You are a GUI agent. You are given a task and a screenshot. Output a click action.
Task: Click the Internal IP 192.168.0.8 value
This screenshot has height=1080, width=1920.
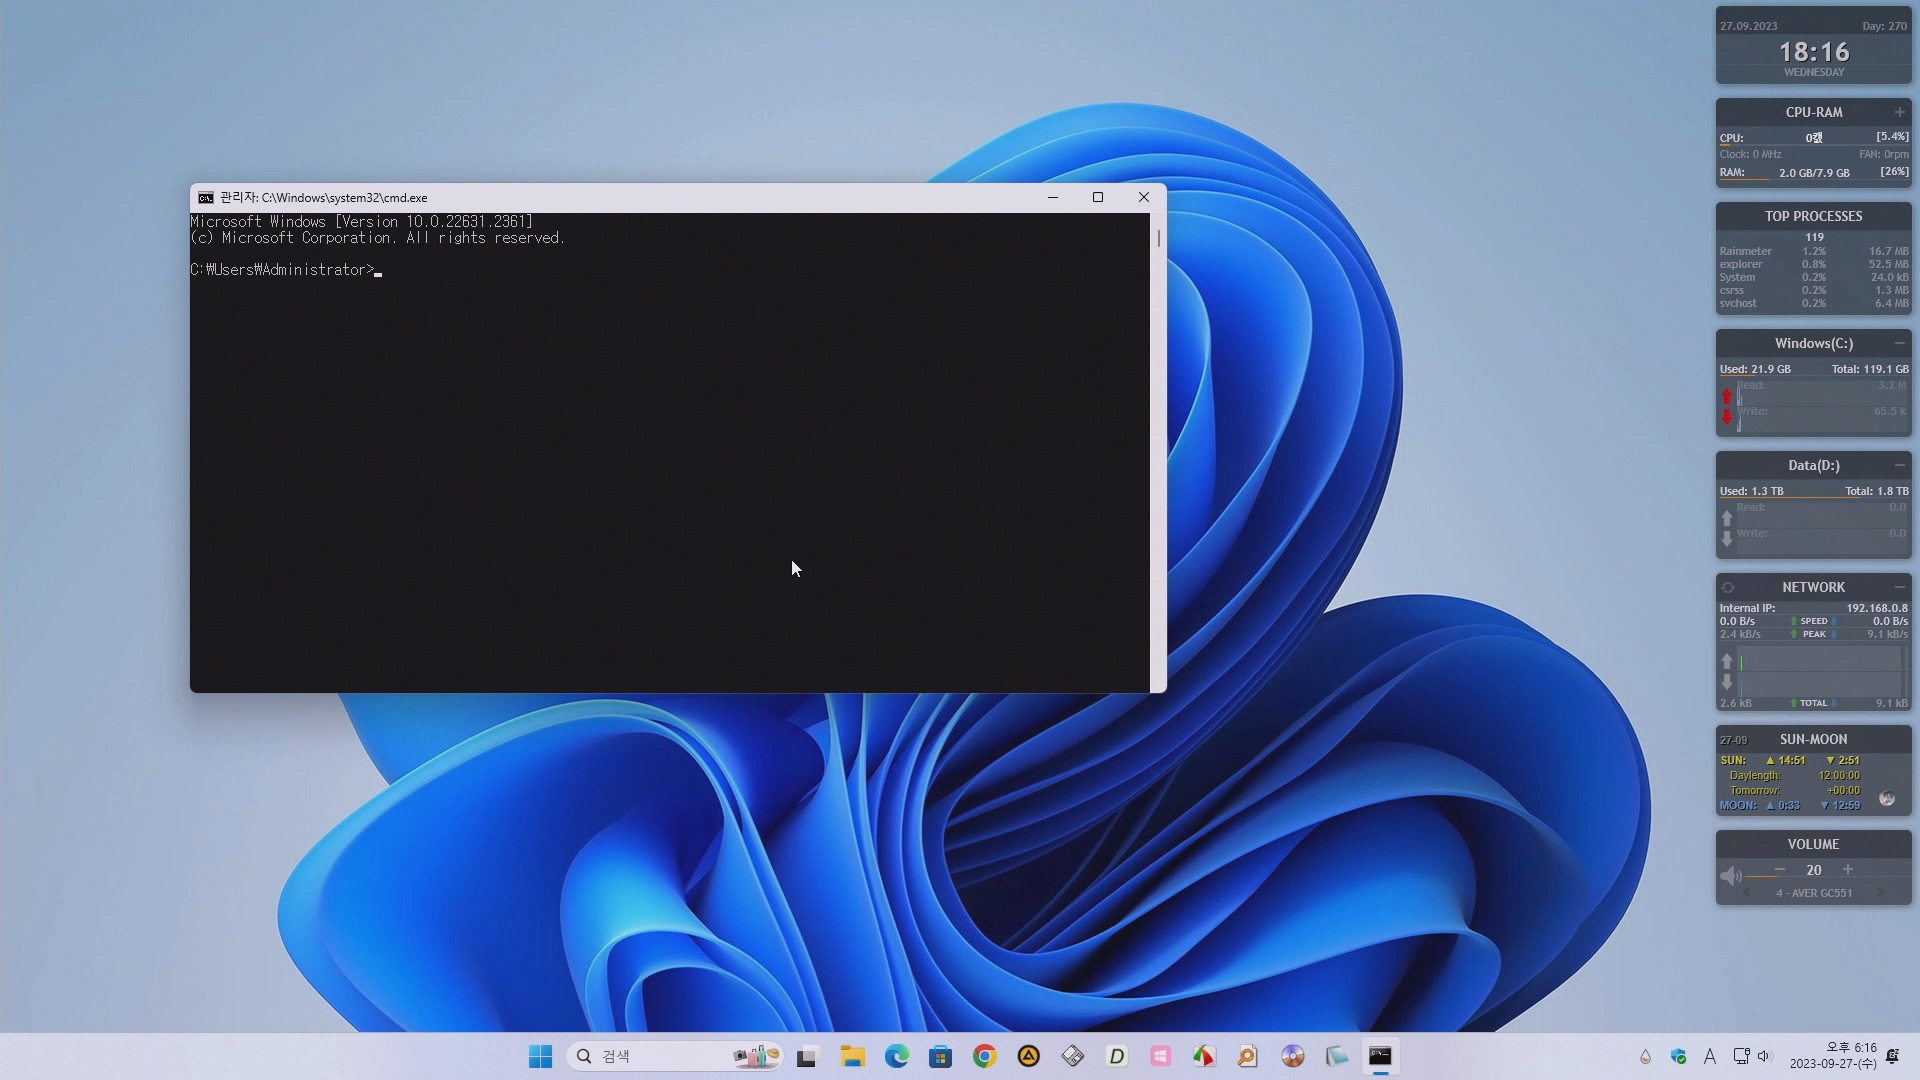pyautogui.click(x=1877, y=608)
